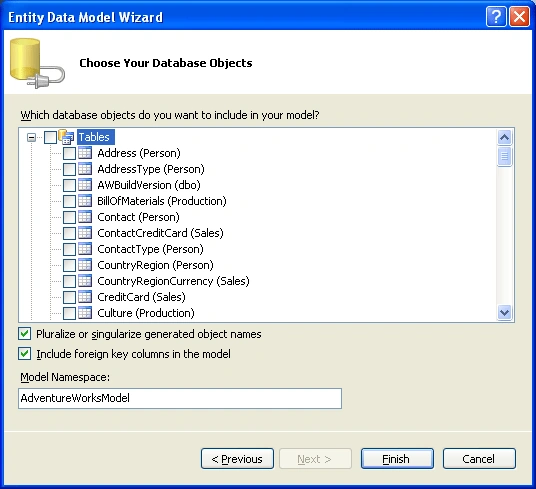Collapse the Tables tree node
This screenshot has height=489, width=536.
(31, 137)
